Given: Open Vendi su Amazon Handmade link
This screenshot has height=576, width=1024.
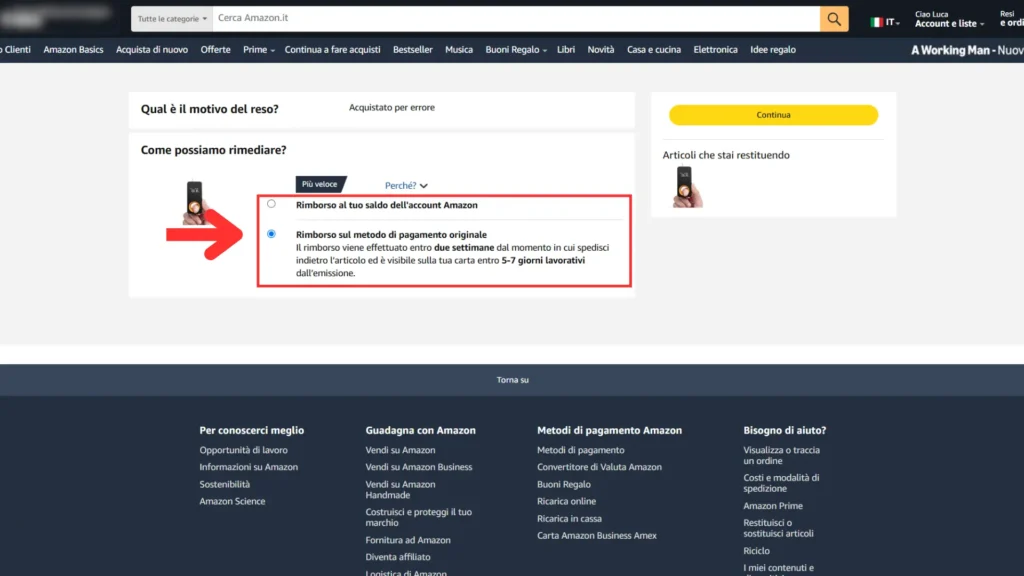Looking at the screenshot, I should tap(400, 489).
